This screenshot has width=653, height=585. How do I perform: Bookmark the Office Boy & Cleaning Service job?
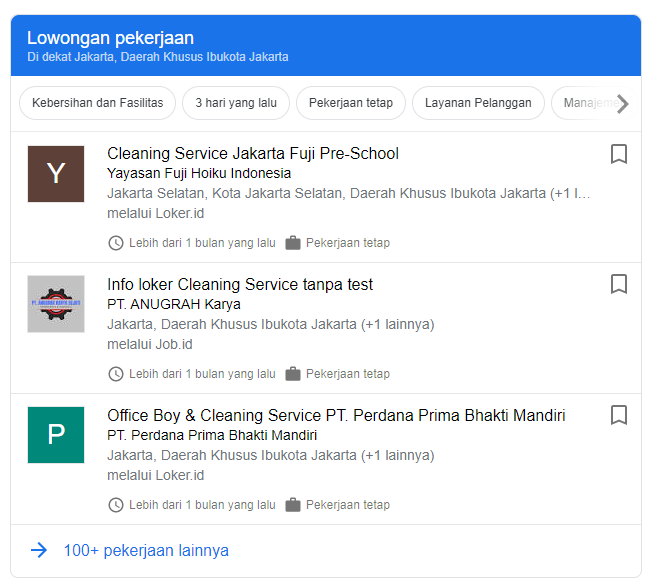click(x=618, y=415)
